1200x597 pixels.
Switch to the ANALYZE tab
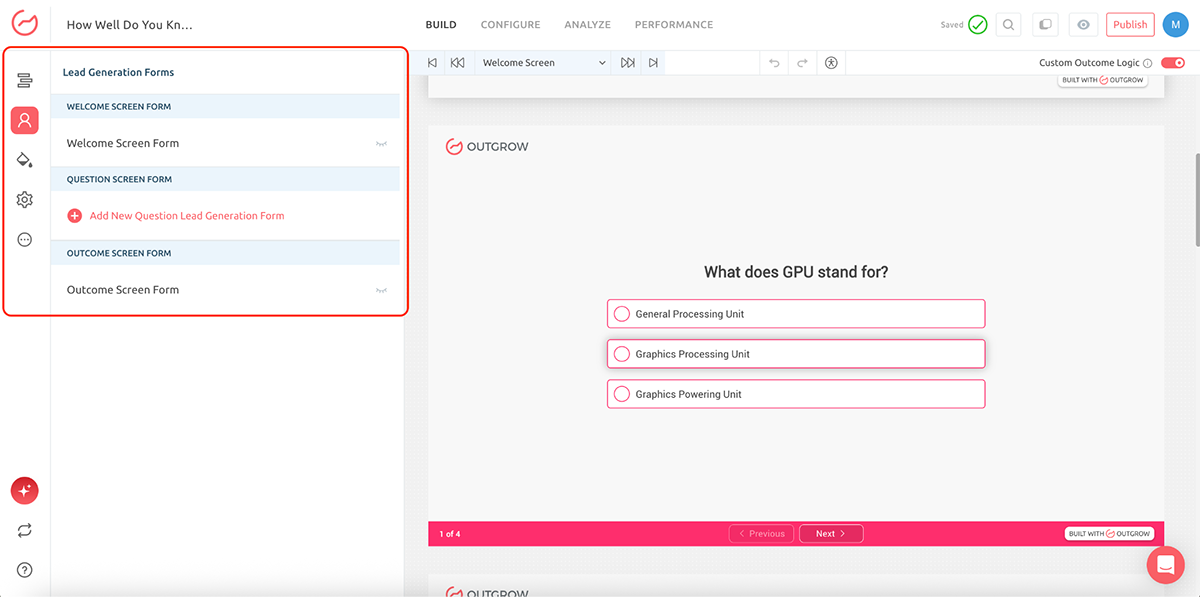pos(587,24)
